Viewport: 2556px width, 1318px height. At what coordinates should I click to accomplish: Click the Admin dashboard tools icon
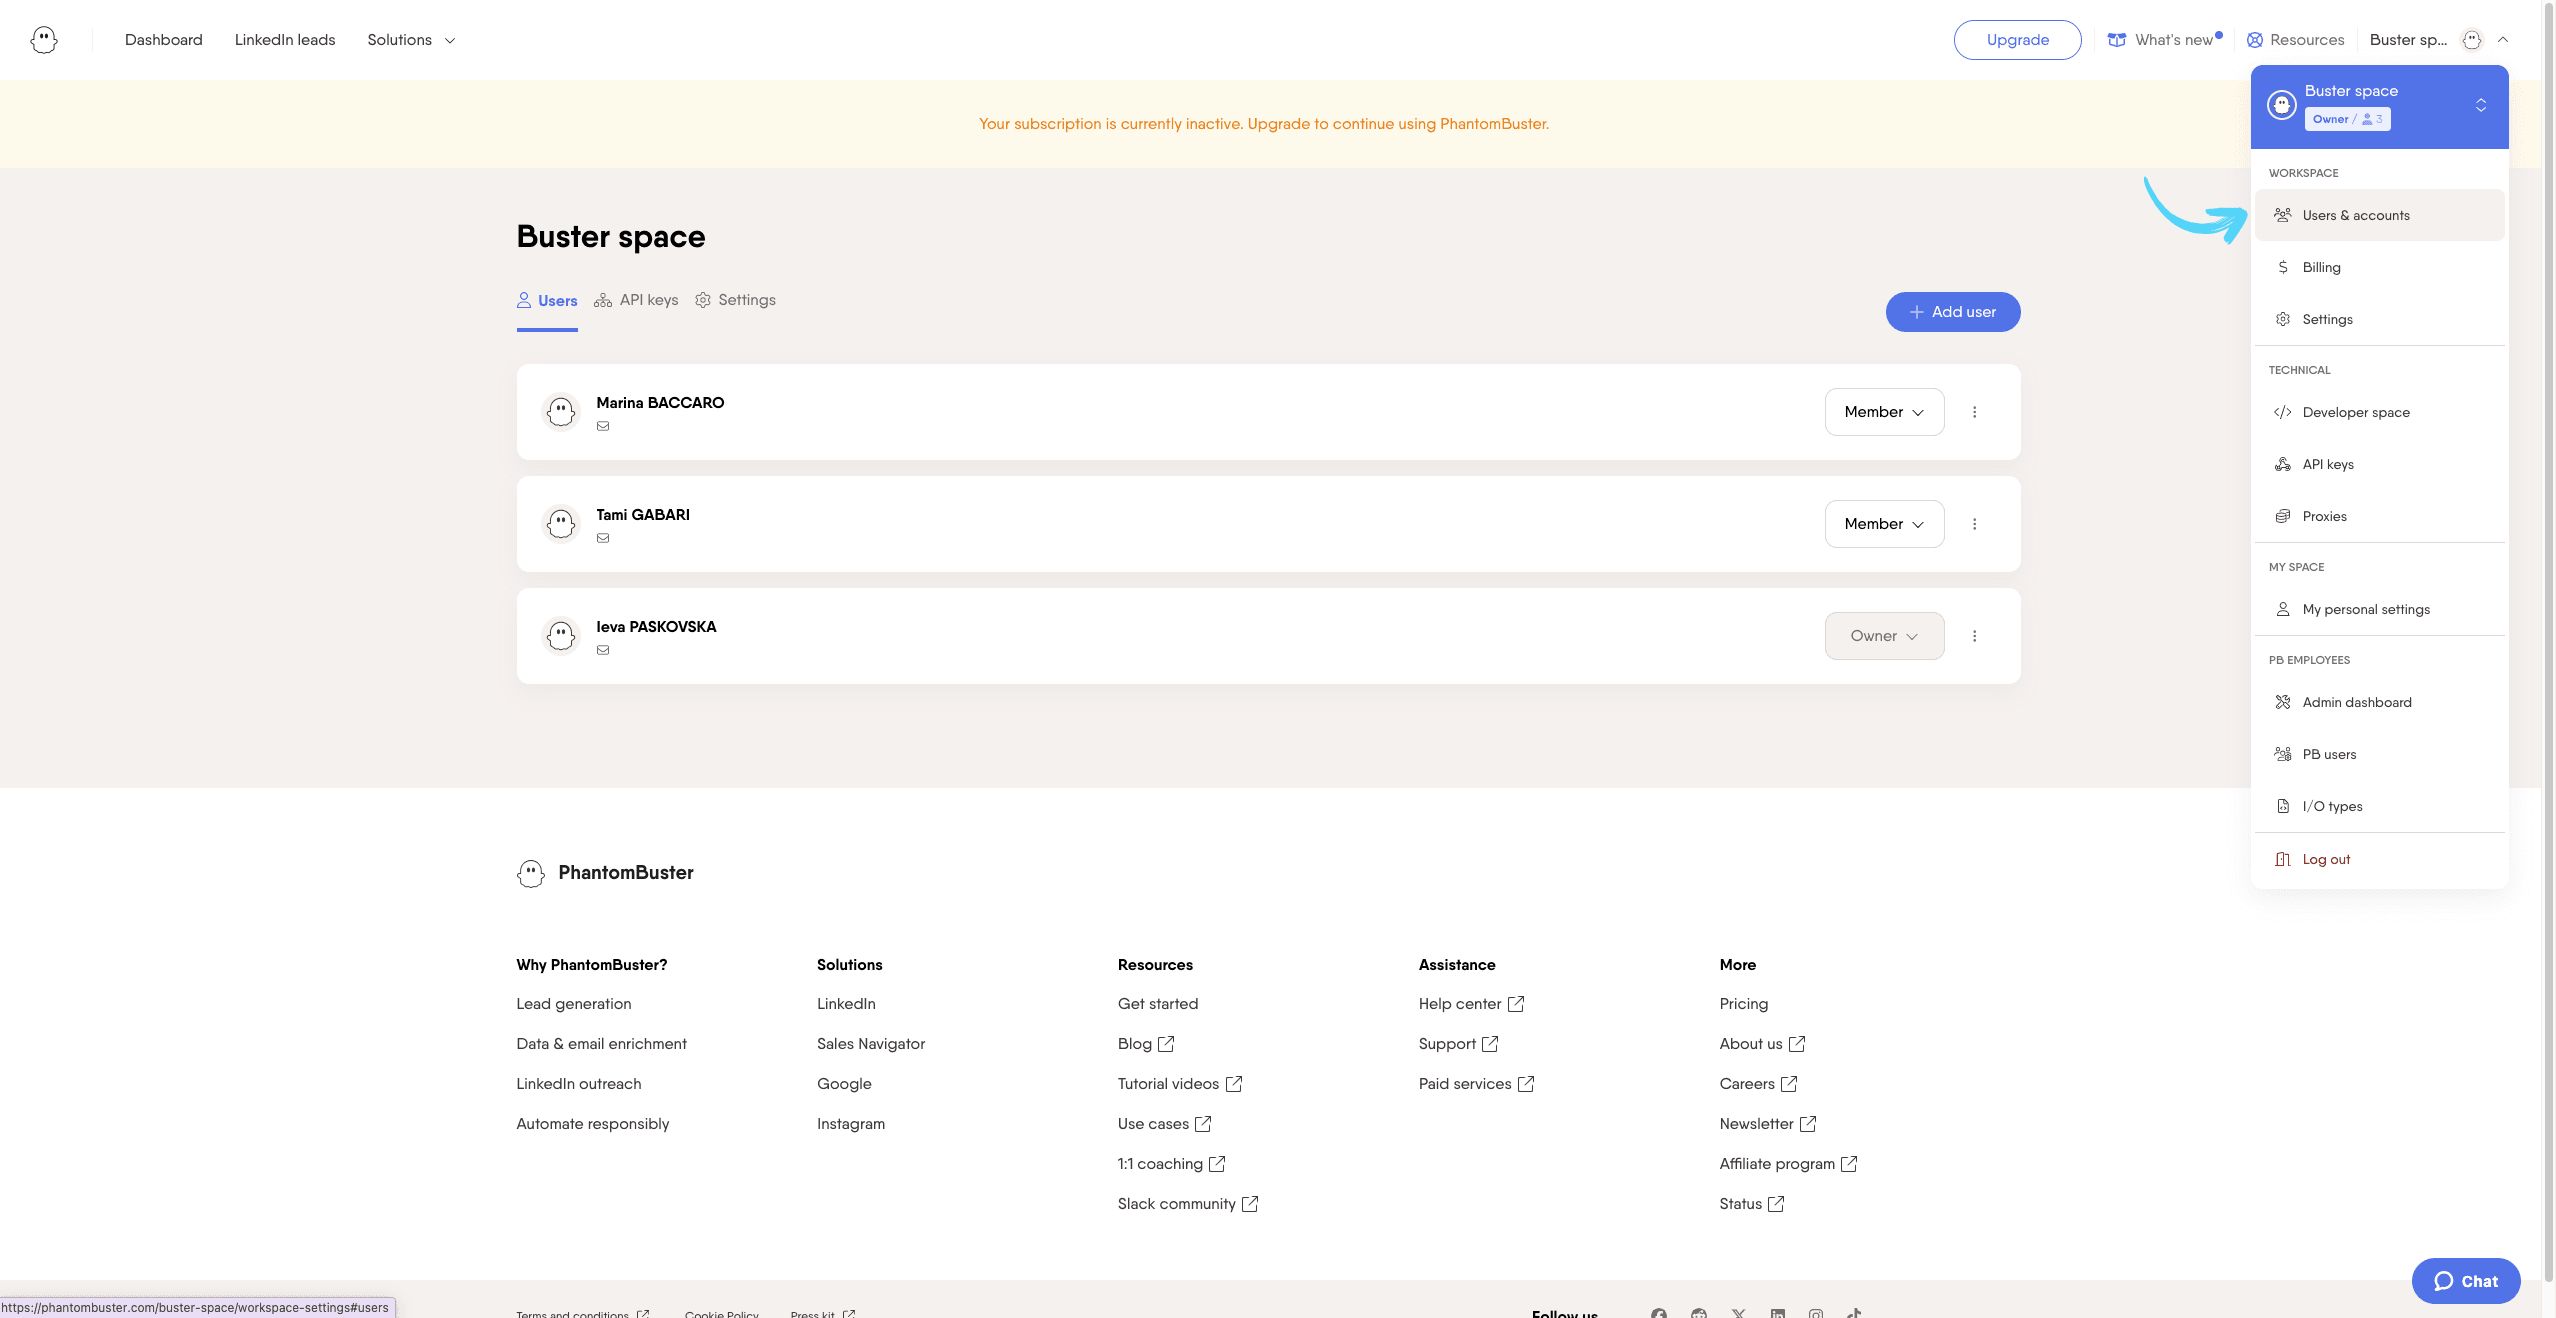(2283, 702)
